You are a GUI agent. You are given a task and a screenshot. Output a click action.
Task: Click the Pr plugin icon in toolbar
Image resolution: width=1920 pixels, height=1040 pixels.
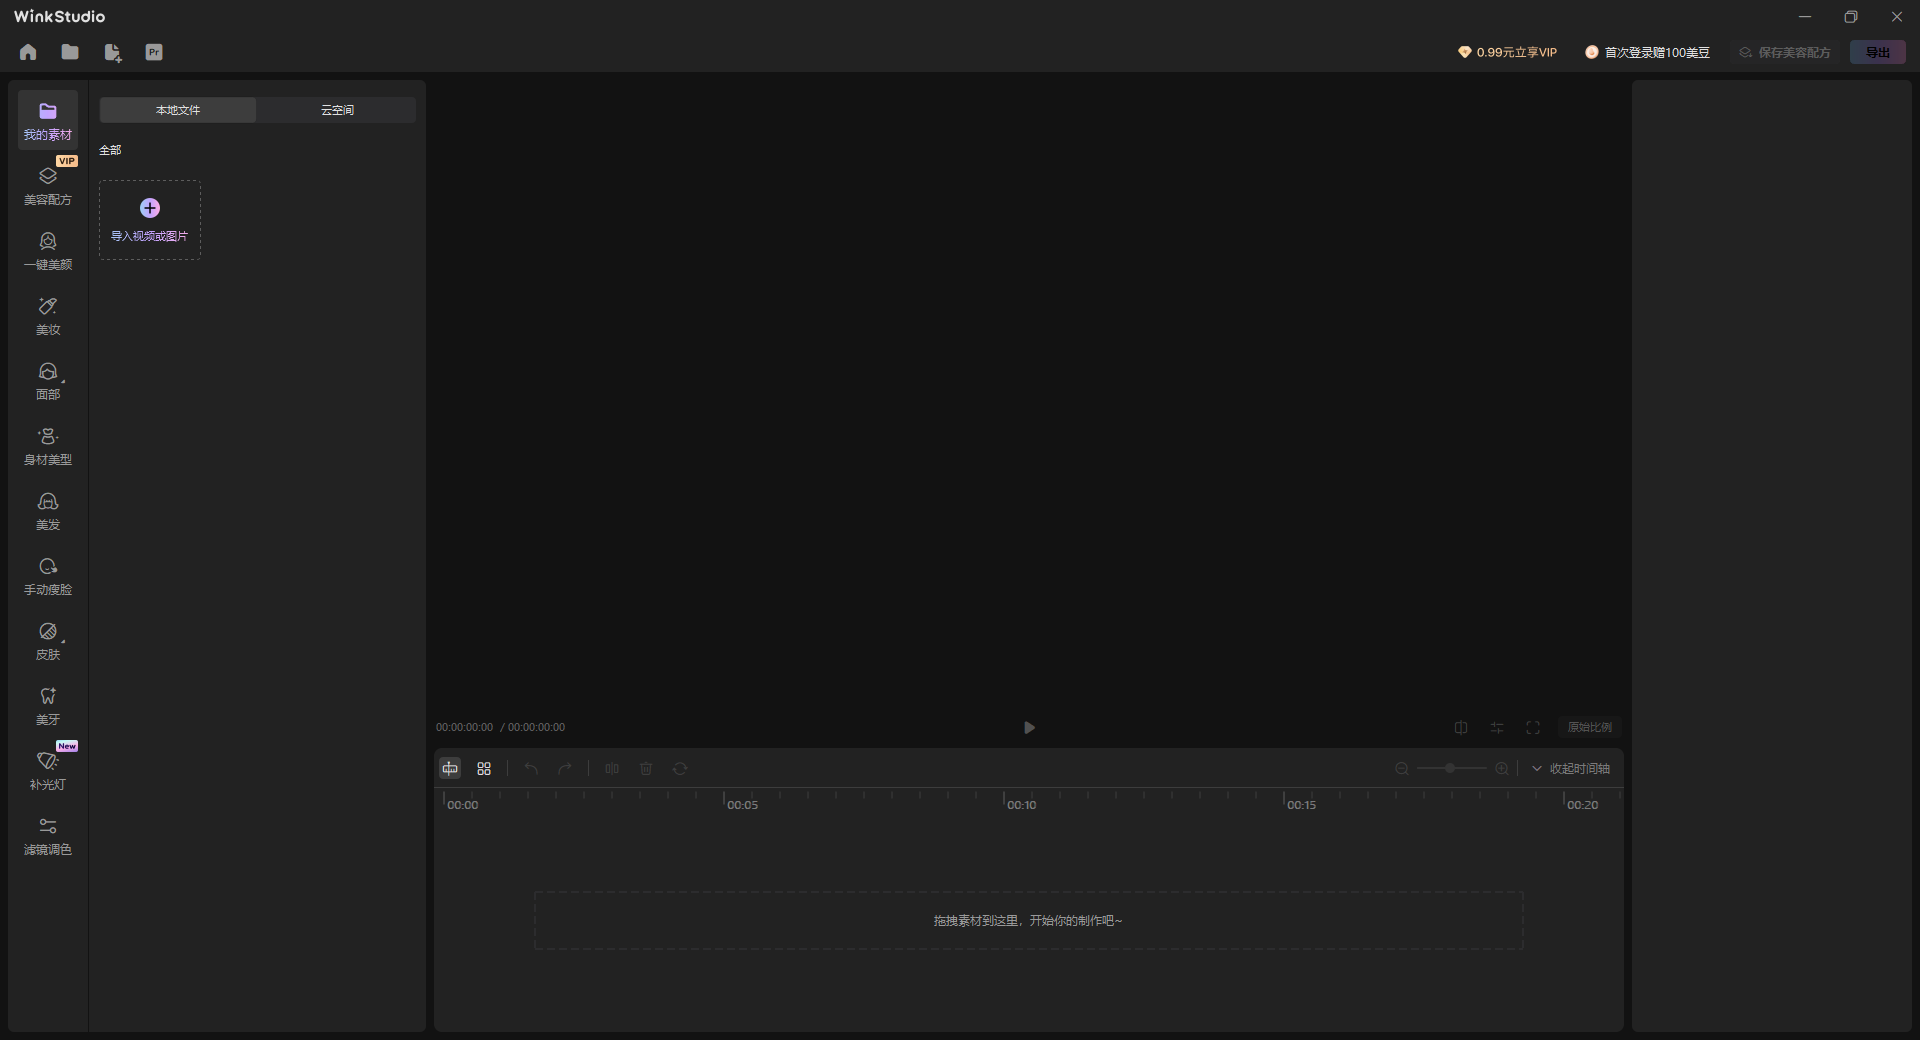154,52
